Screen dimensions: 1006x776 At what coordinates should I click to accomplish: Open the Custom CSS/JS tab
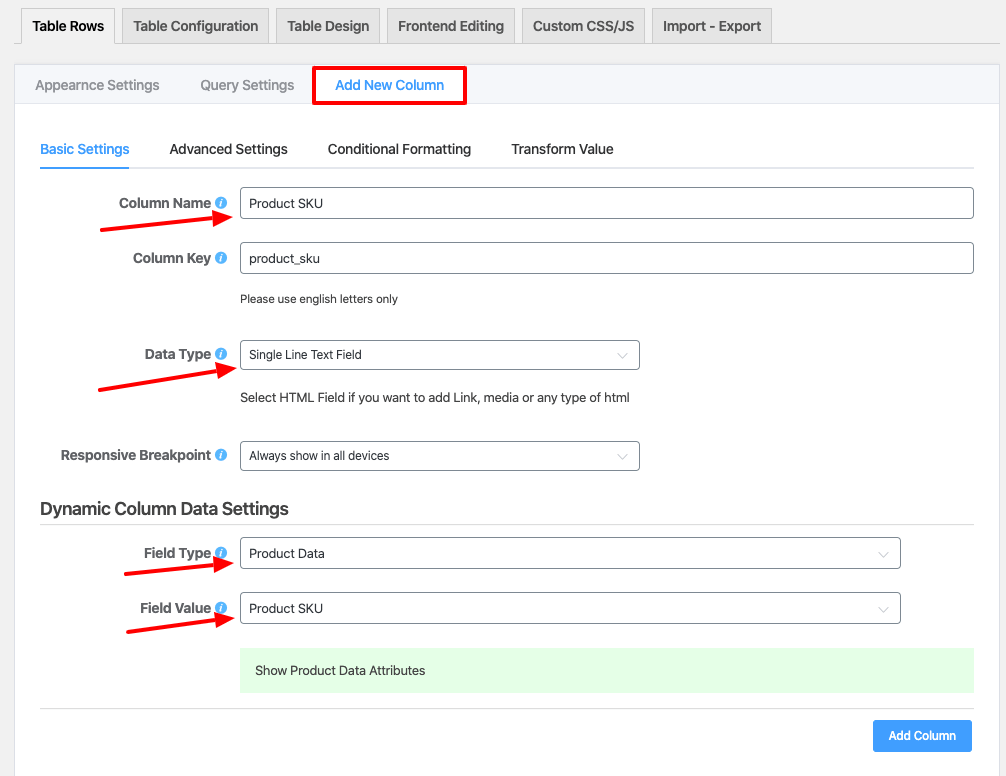point(583,26)
